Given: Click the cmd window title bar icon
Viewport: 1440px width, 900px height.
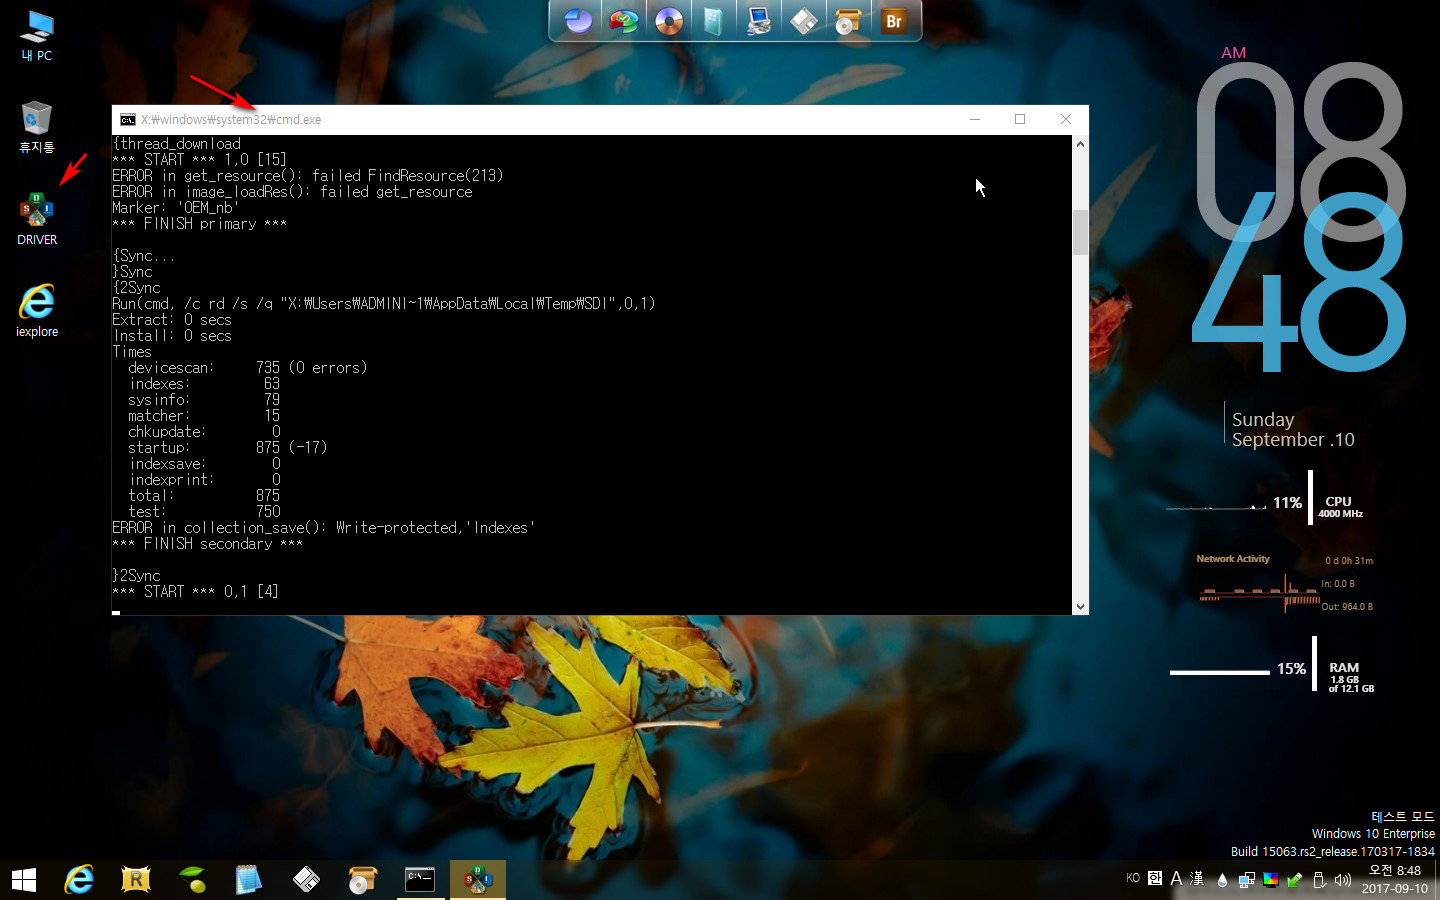Looking at the screenshot, I should (x=128, y=119).
